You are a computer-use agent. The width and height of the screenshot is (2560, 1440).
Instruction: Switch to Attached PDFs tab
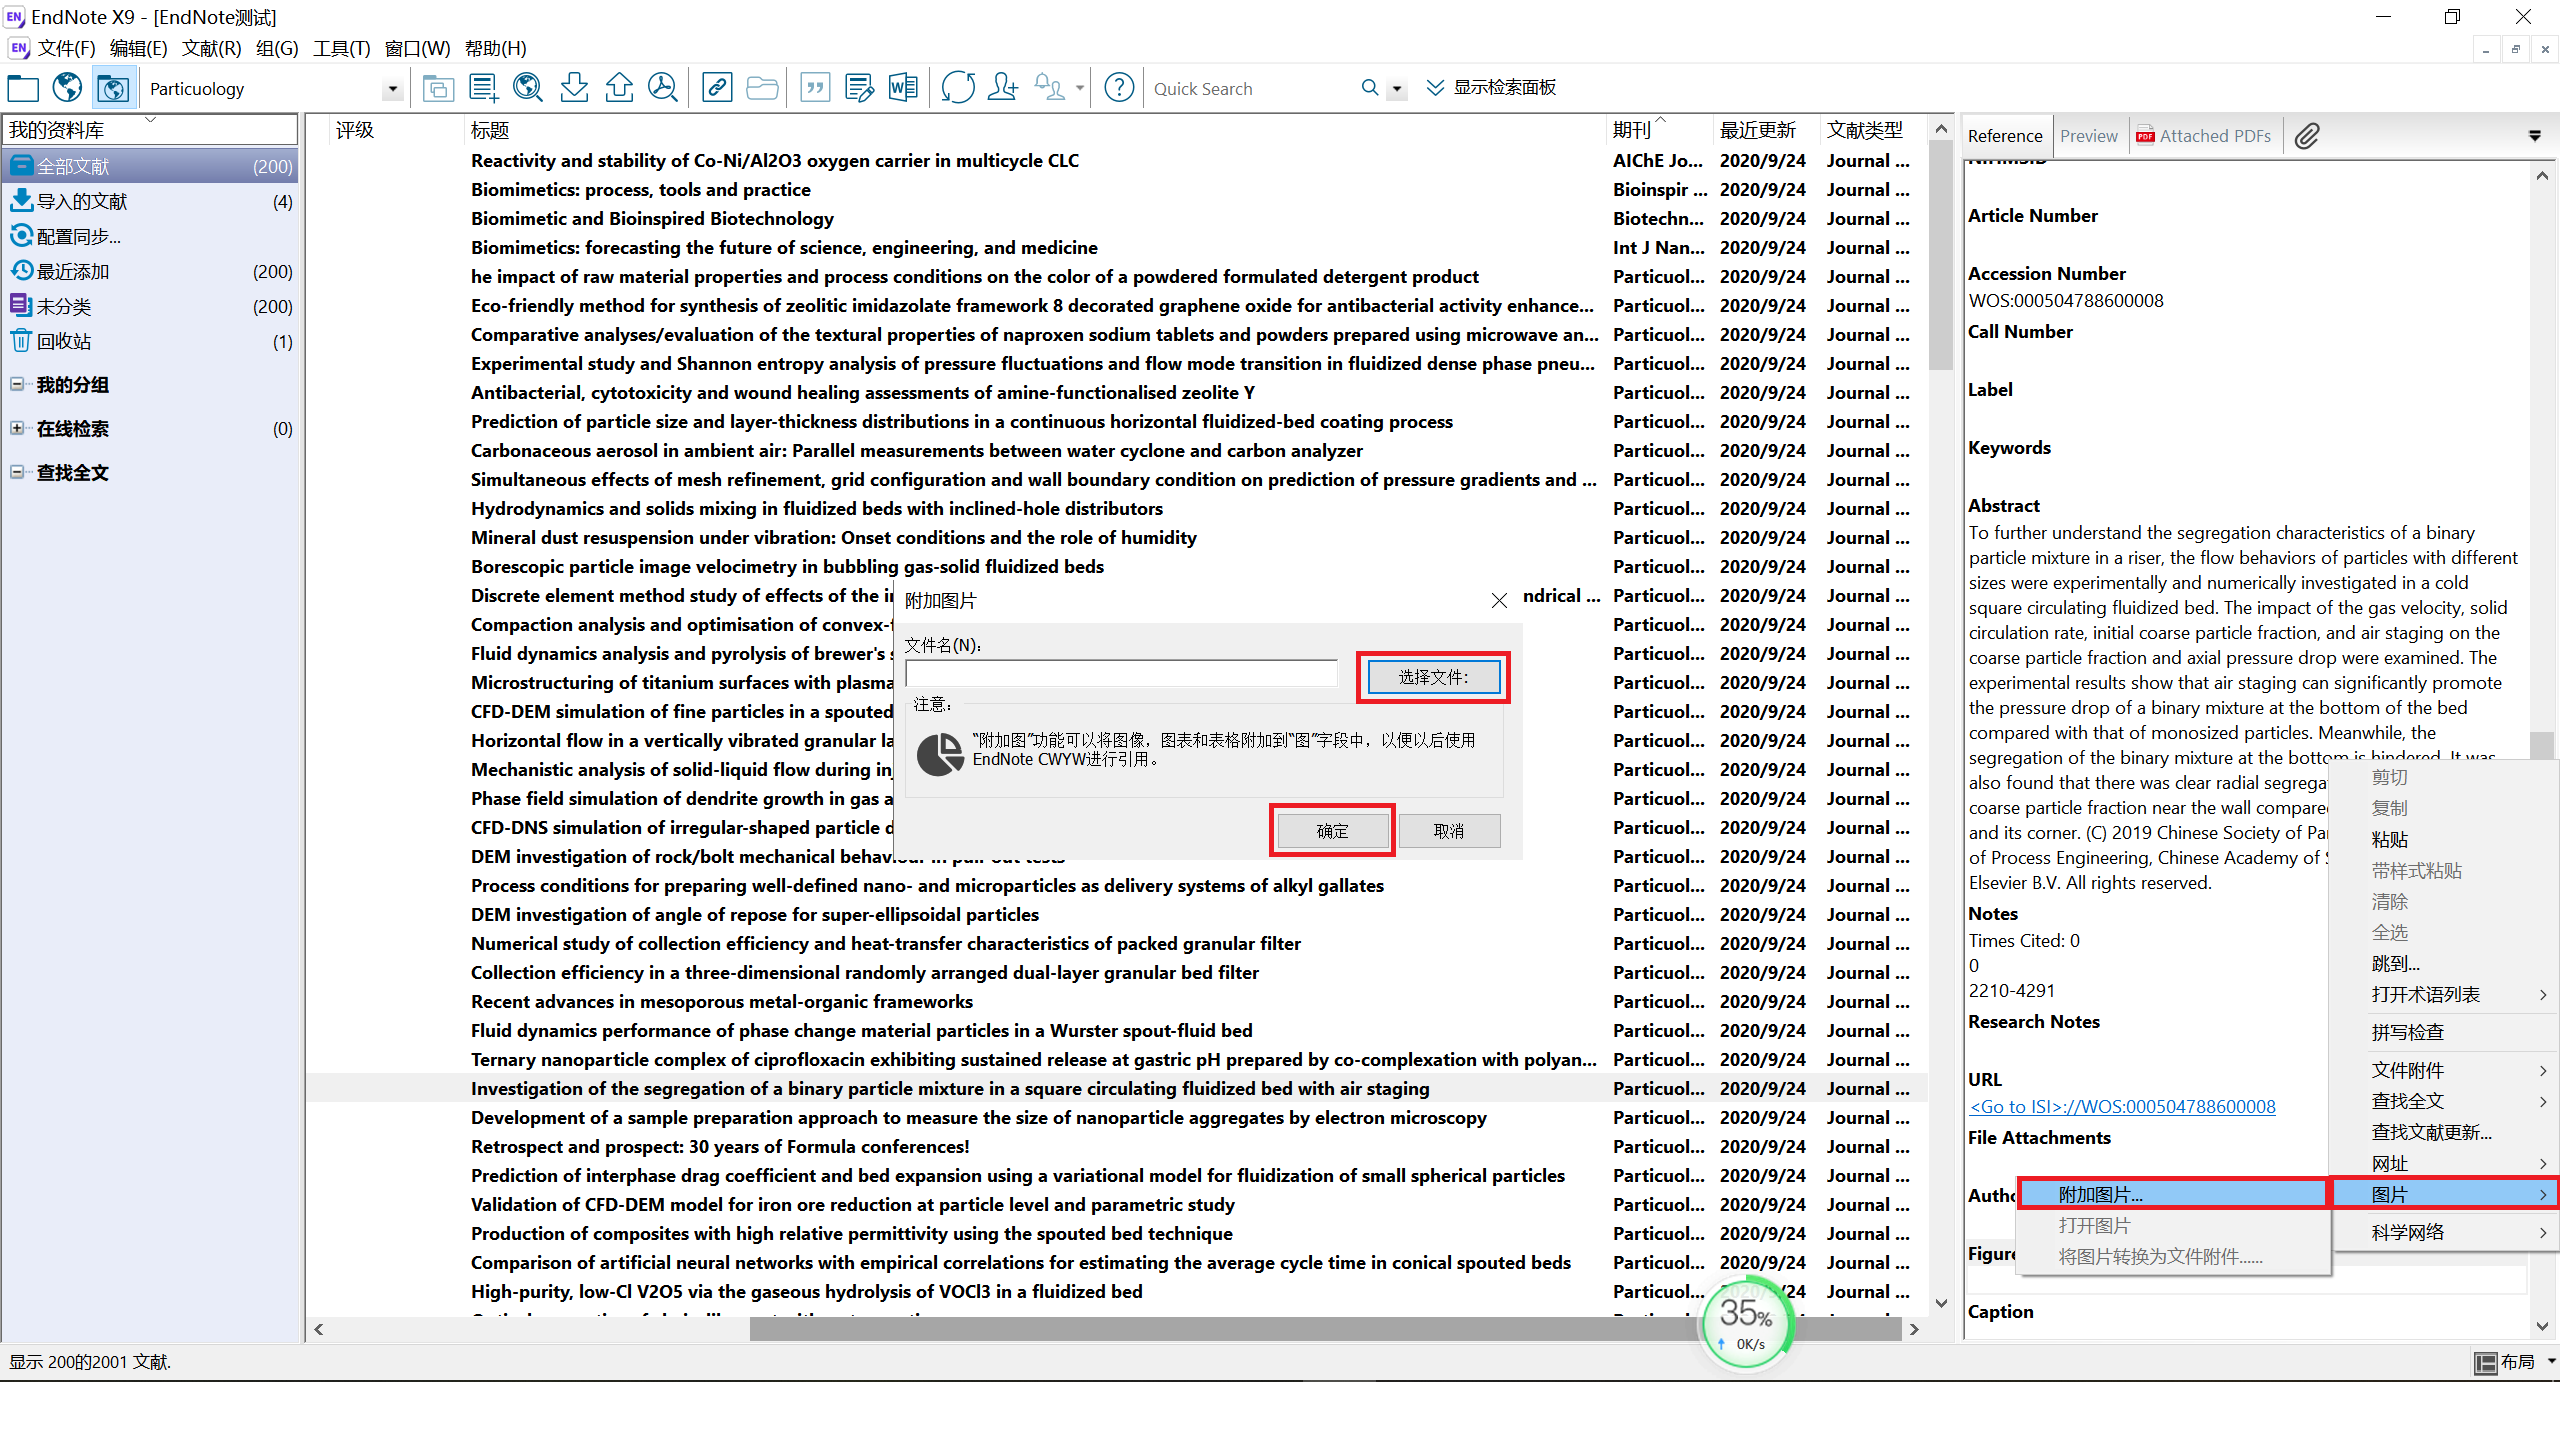click(2203, 136)
